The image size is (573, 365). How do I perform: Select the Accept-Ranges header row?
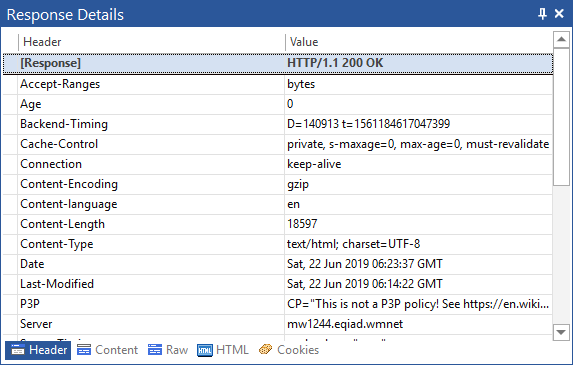click(278, 84)
